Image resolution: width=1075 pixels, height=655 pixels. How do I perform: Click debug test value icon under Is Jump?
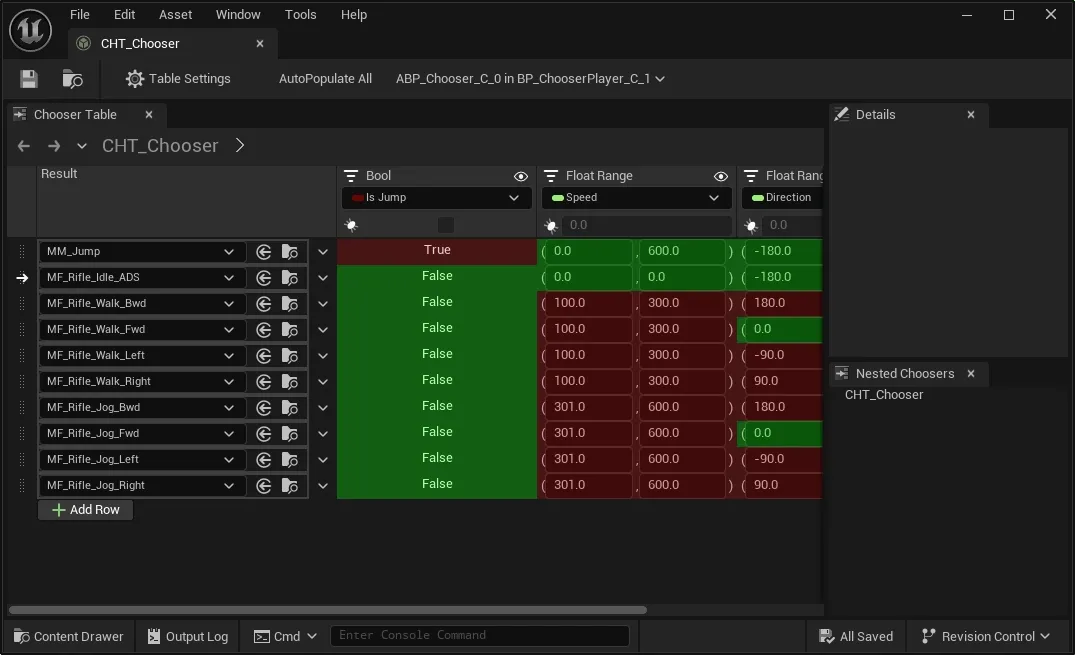click(350, 225)
